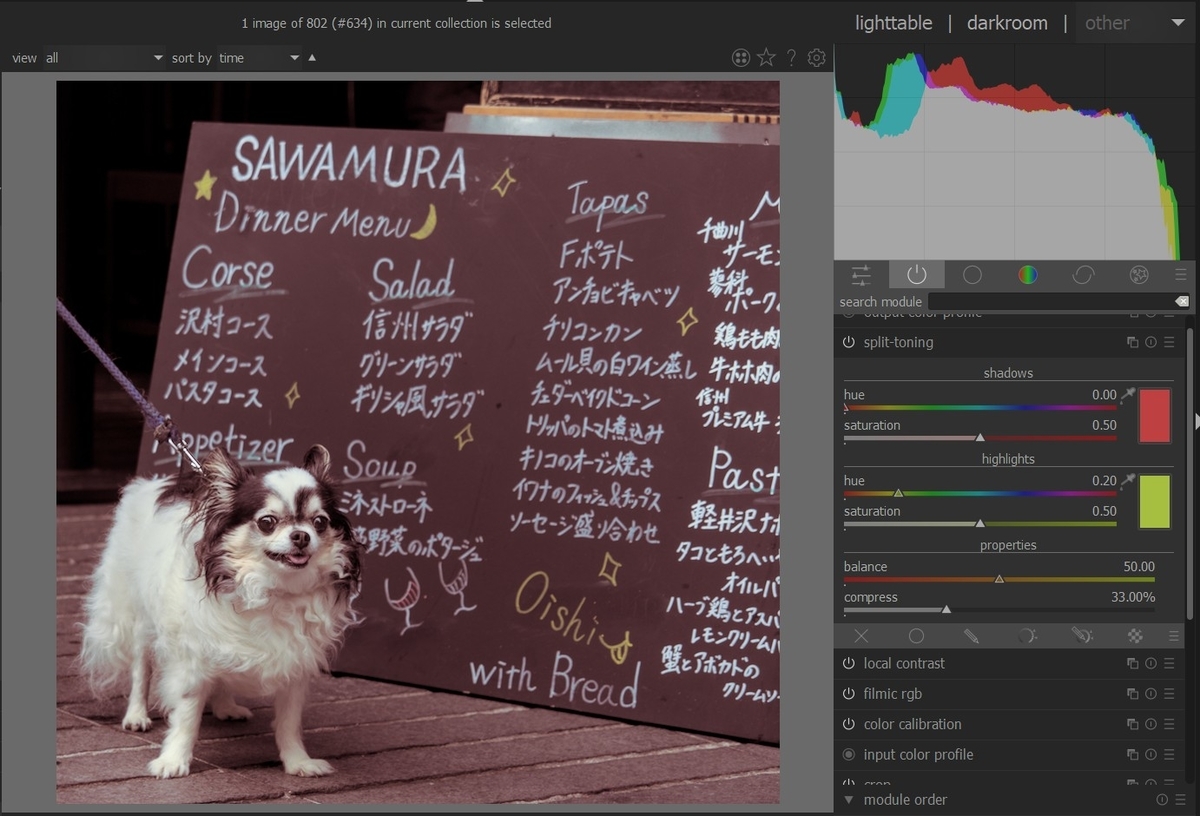Viewport: 1200px width, 816px height.
Task: Open the view 'all' filter dropdown
Action: (103, 58)
